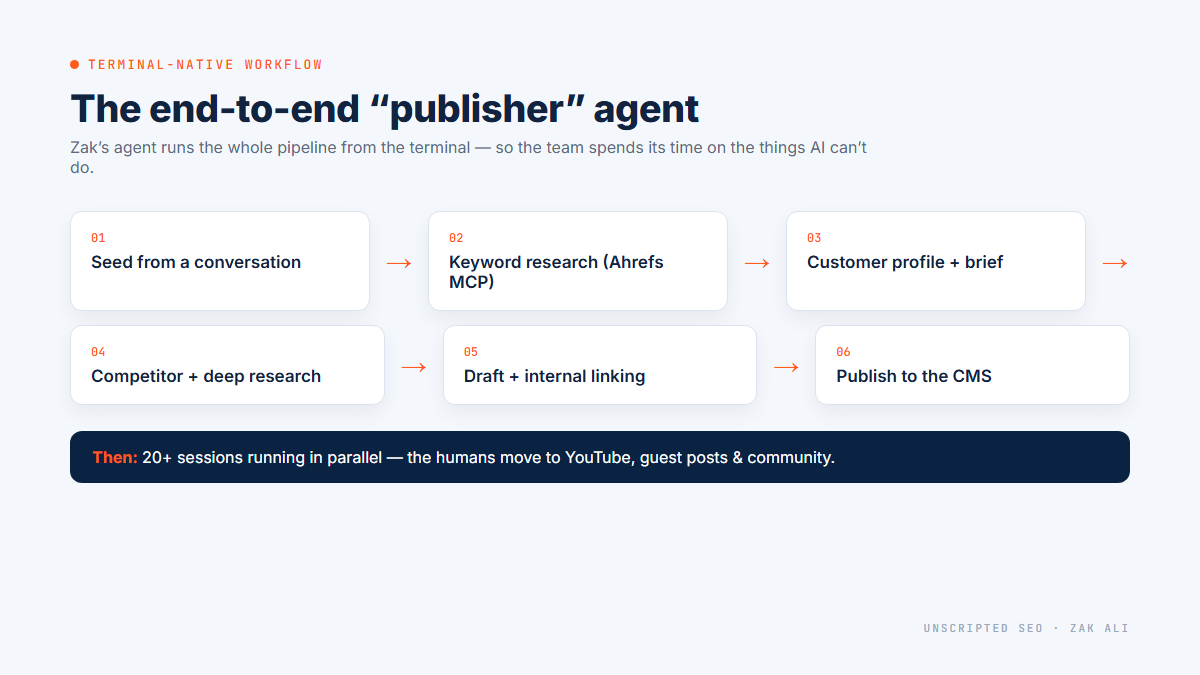This screenshot has width=1200, height=675.
Task: Click the 'Publish to the CMS' card
Action: (972, 365)
